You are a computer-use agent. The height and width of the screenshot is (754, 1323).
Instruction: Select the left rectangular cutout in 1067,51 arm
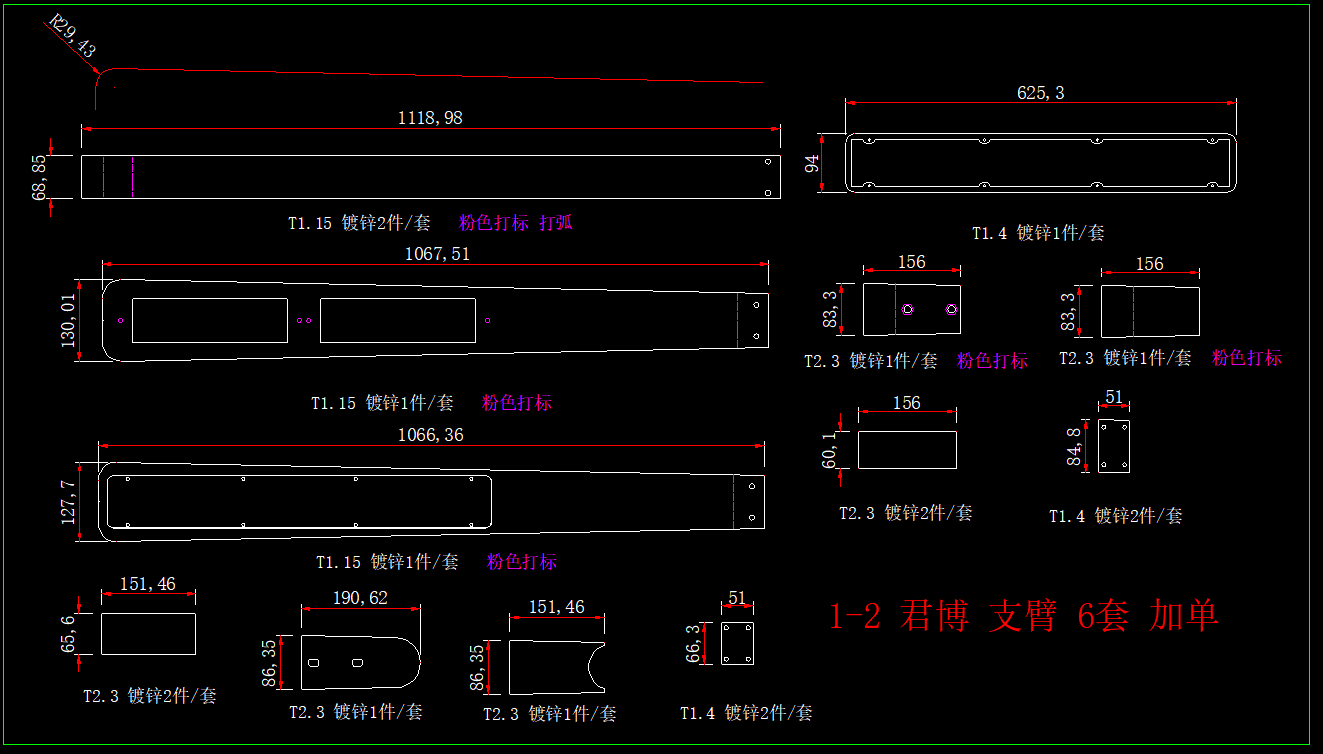(x=209, y=320)
